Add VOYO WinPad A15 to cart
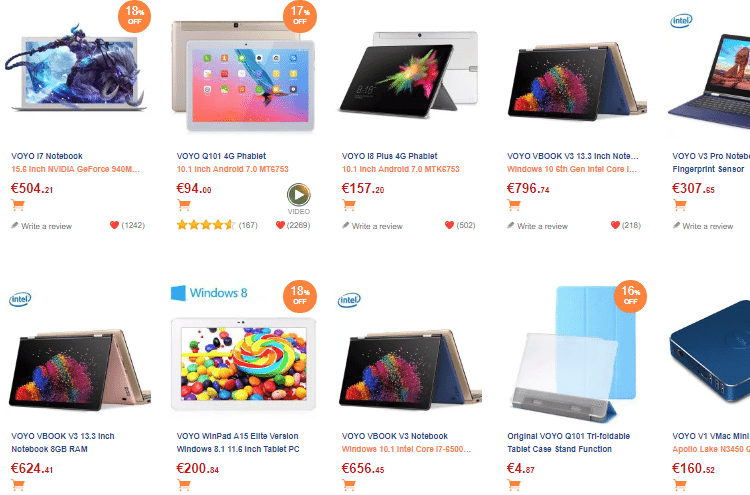Screen dimensions: 750x495 pos(184,485)
